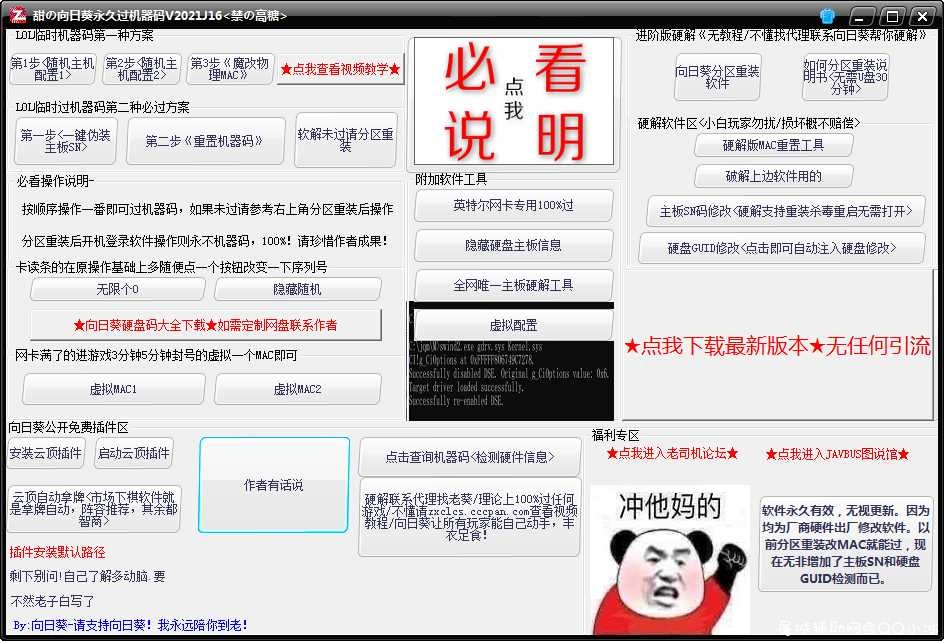Maximize the window
This screenshot has height=641, width=944.
(x=892, y=16)
